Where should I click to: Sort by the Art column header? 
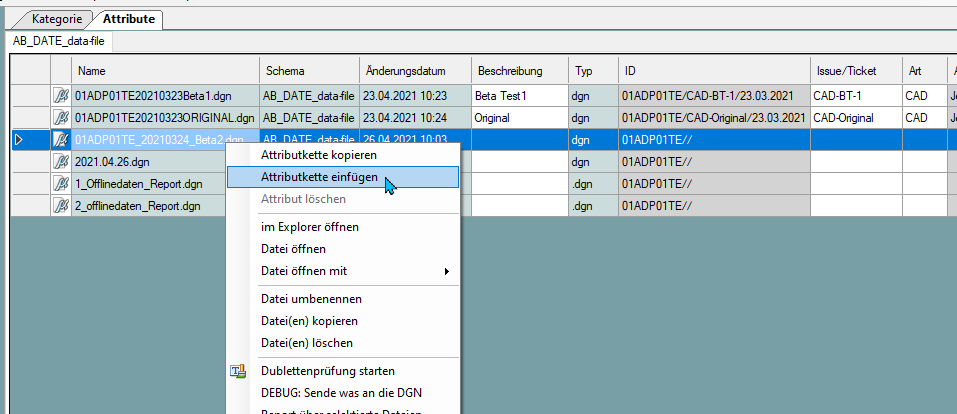point(925,71)
